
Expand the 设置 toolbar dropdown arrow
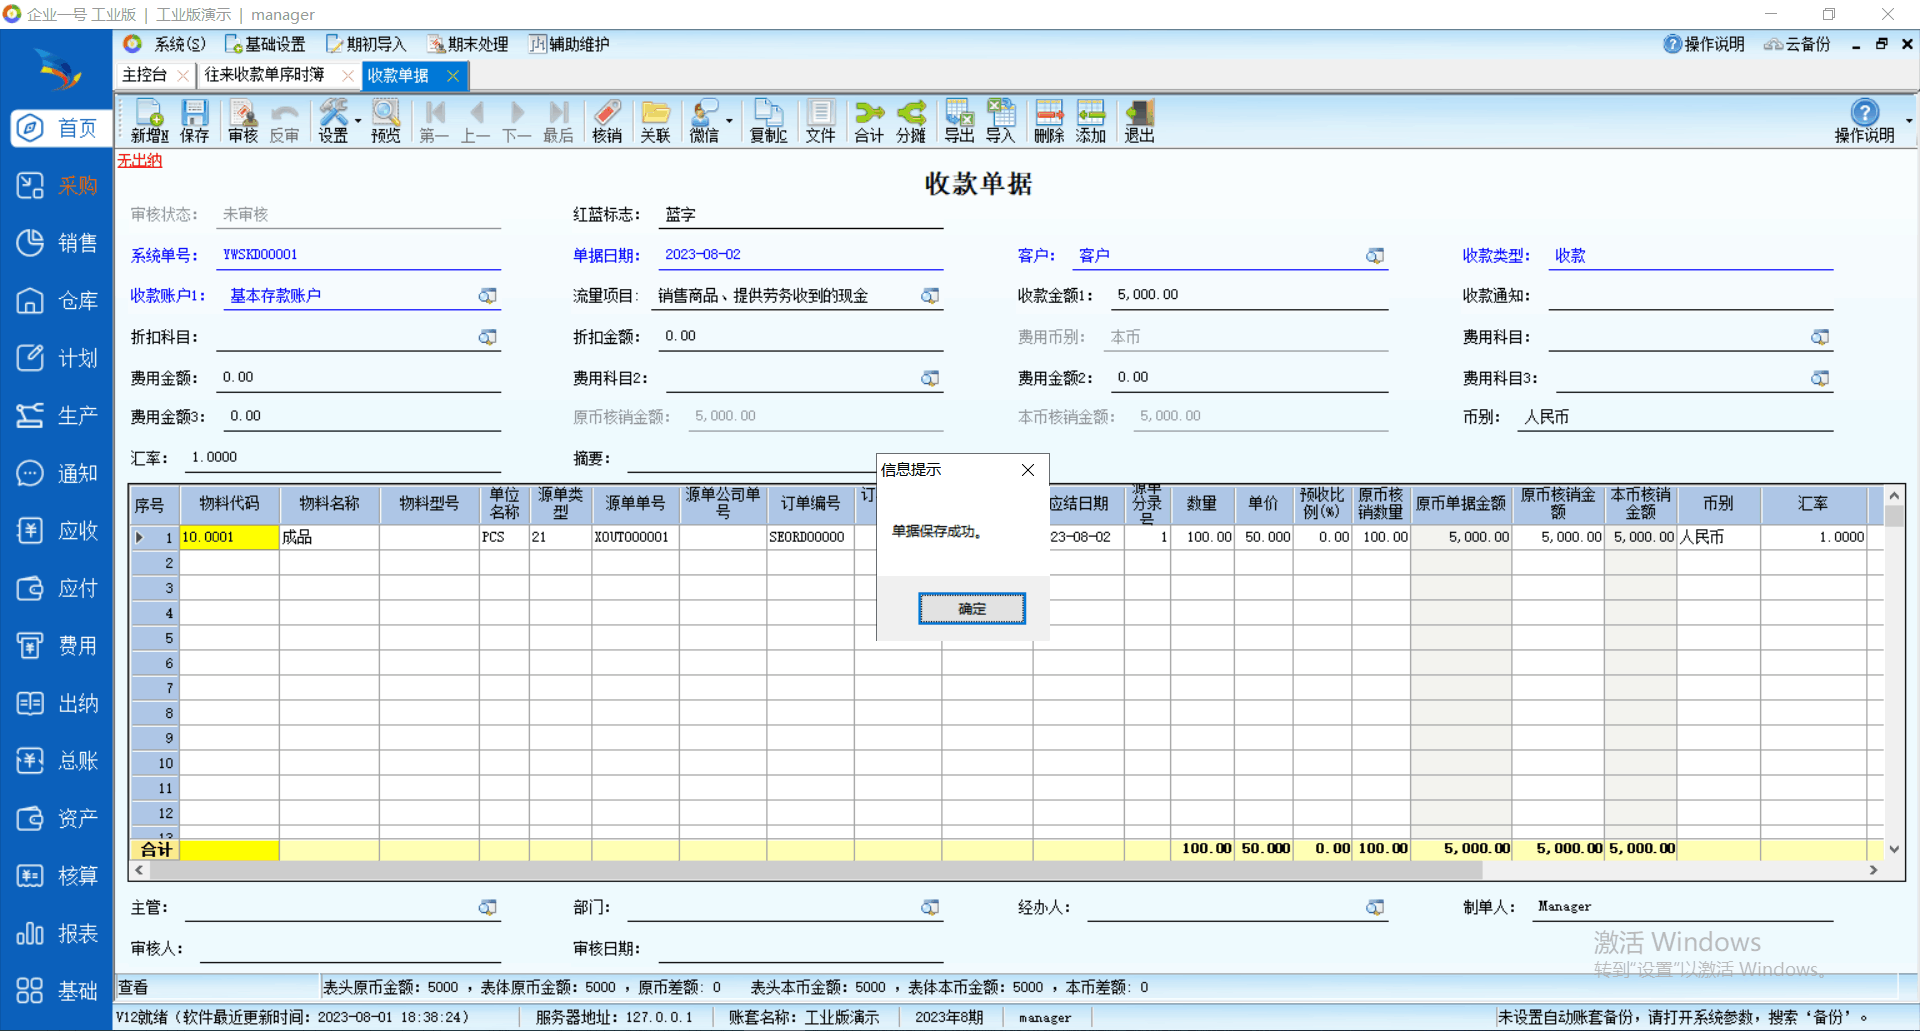358,121
